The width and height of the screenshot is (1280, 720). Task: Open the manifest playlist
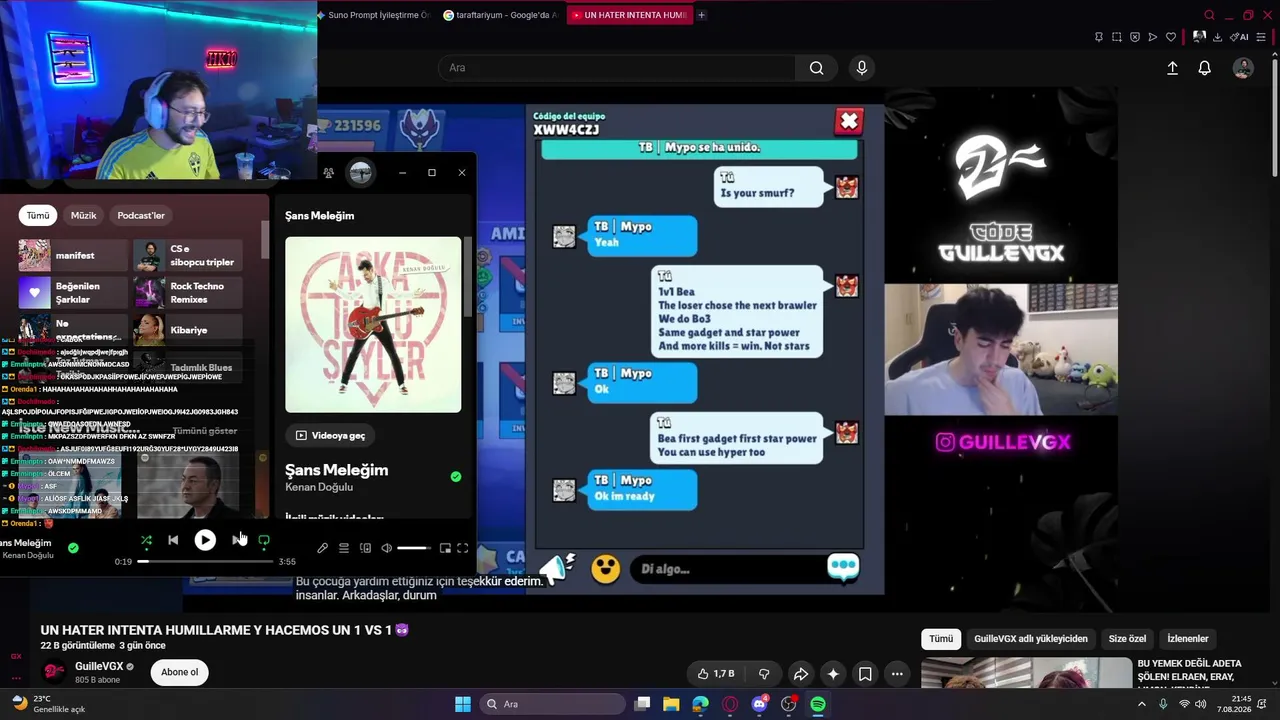pos(74,255)
